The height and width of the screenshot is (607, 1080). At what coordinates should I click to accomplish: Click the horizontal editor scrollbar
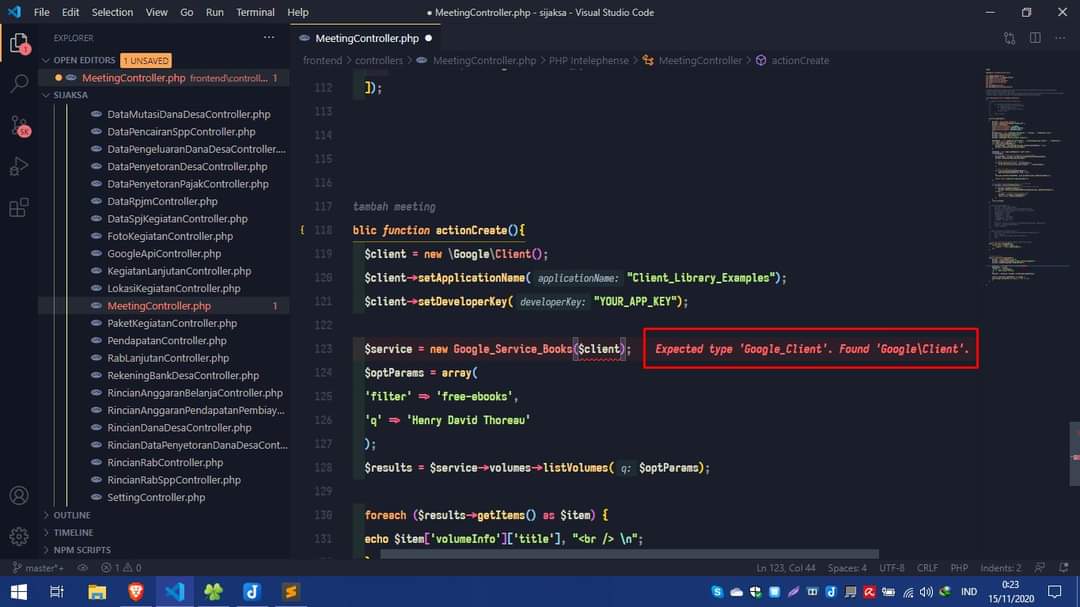[630, 554]
